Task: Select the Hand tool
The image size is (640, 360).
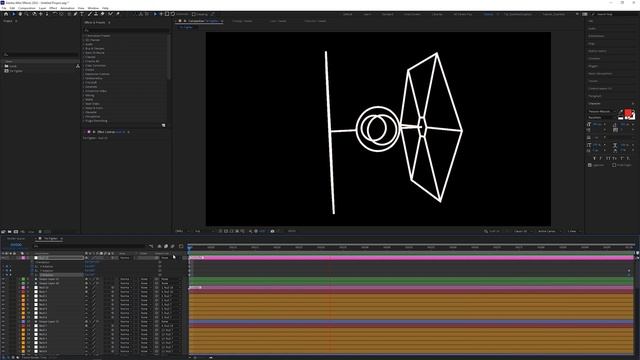Action: 20,14
